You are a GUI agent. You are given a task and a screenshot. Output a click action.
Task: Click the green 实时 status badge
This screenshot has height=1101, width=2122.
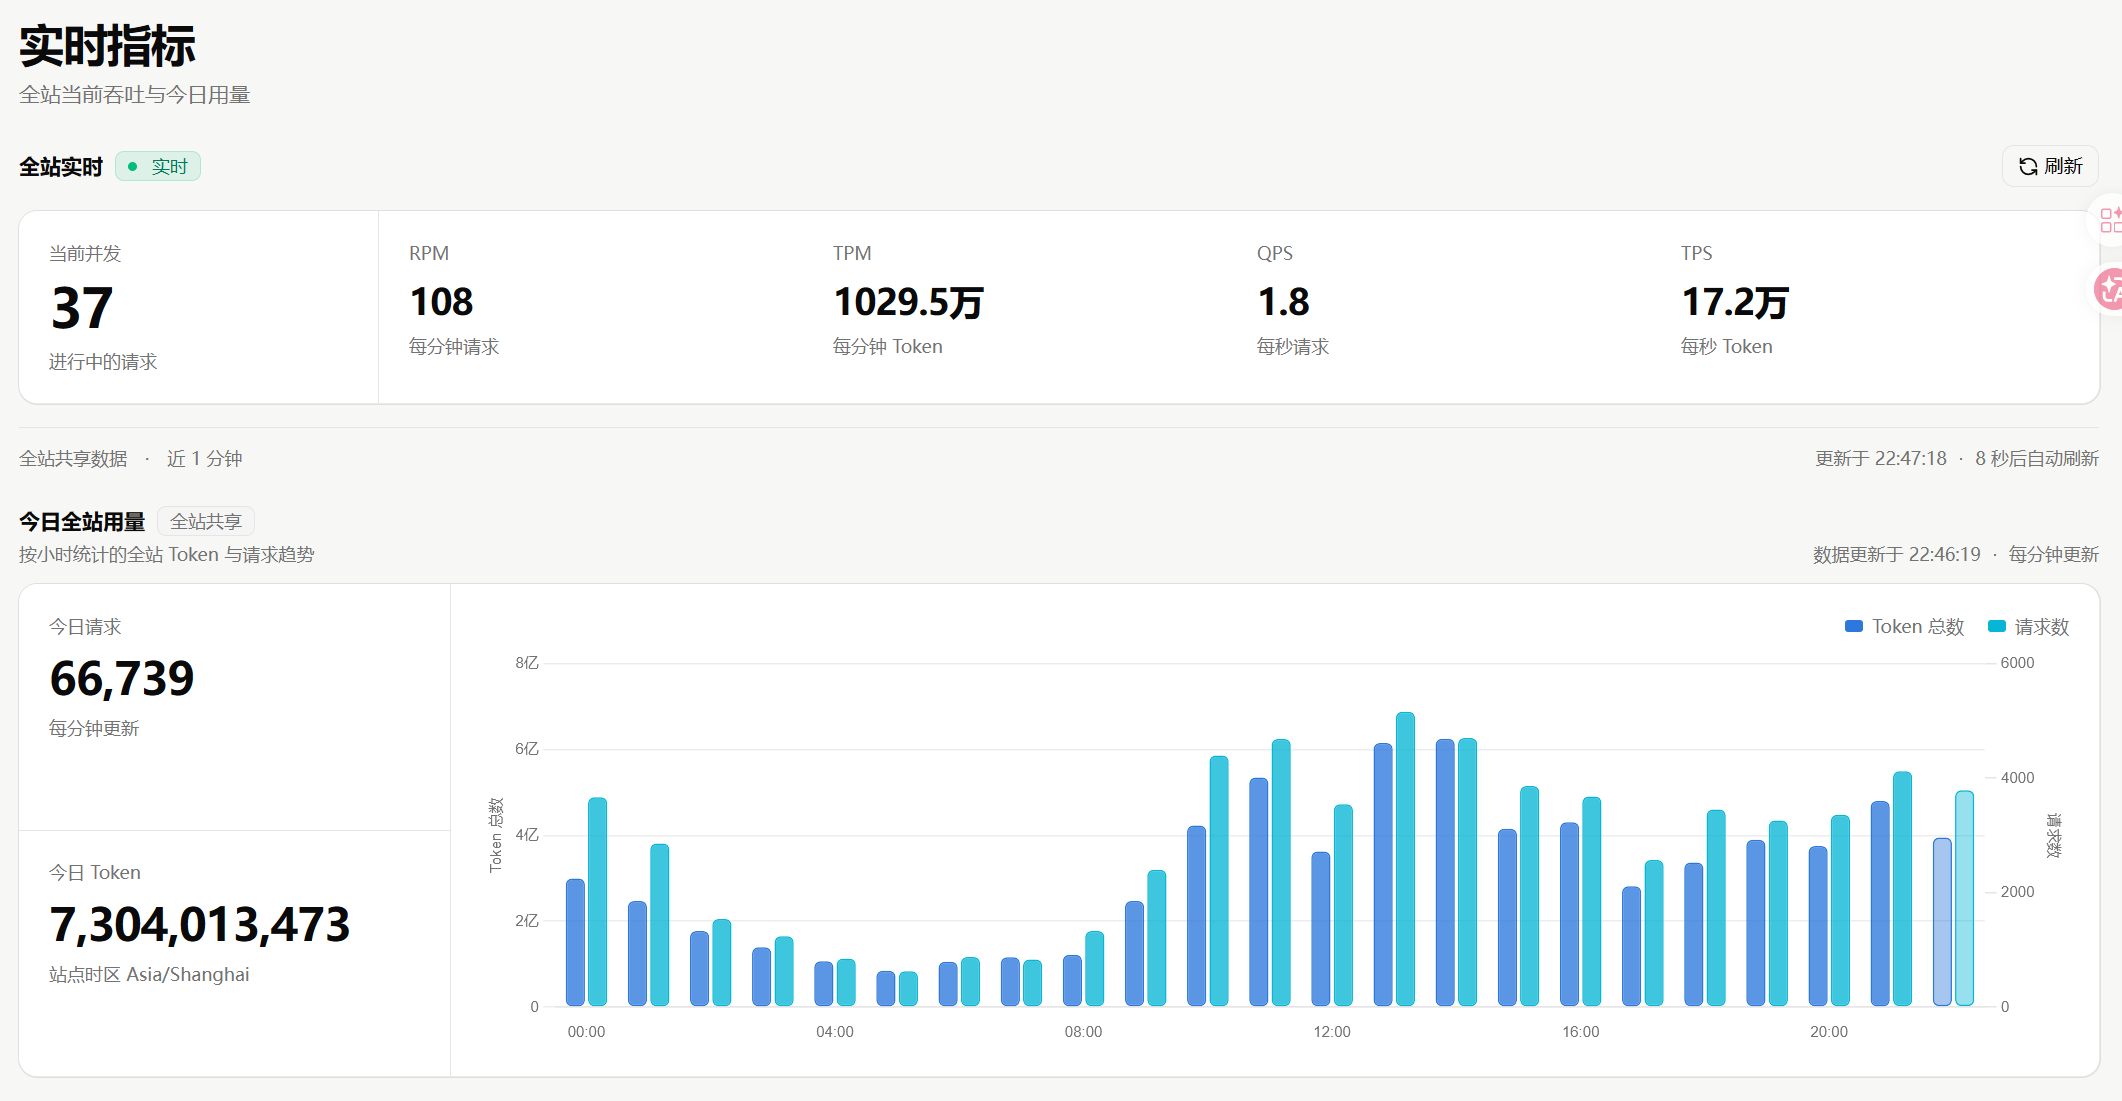point(158,166)
